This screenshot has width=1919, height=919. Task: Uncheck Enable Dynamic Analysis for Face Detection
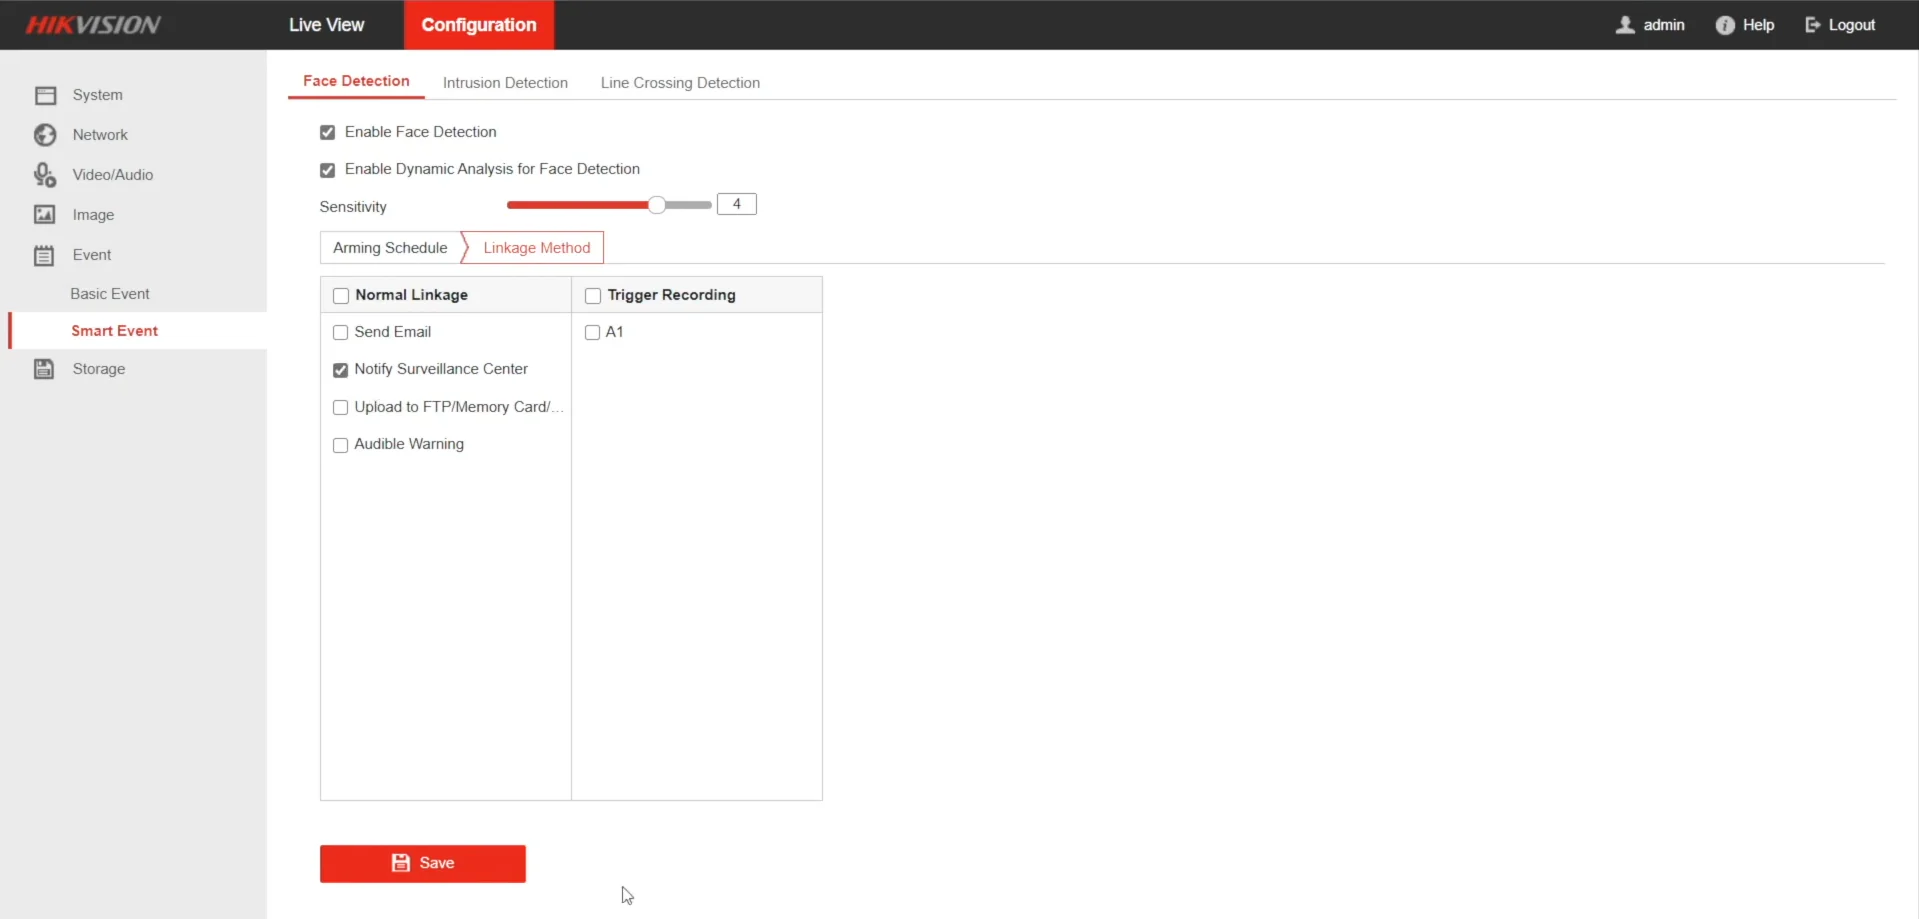tap(327, 170)
